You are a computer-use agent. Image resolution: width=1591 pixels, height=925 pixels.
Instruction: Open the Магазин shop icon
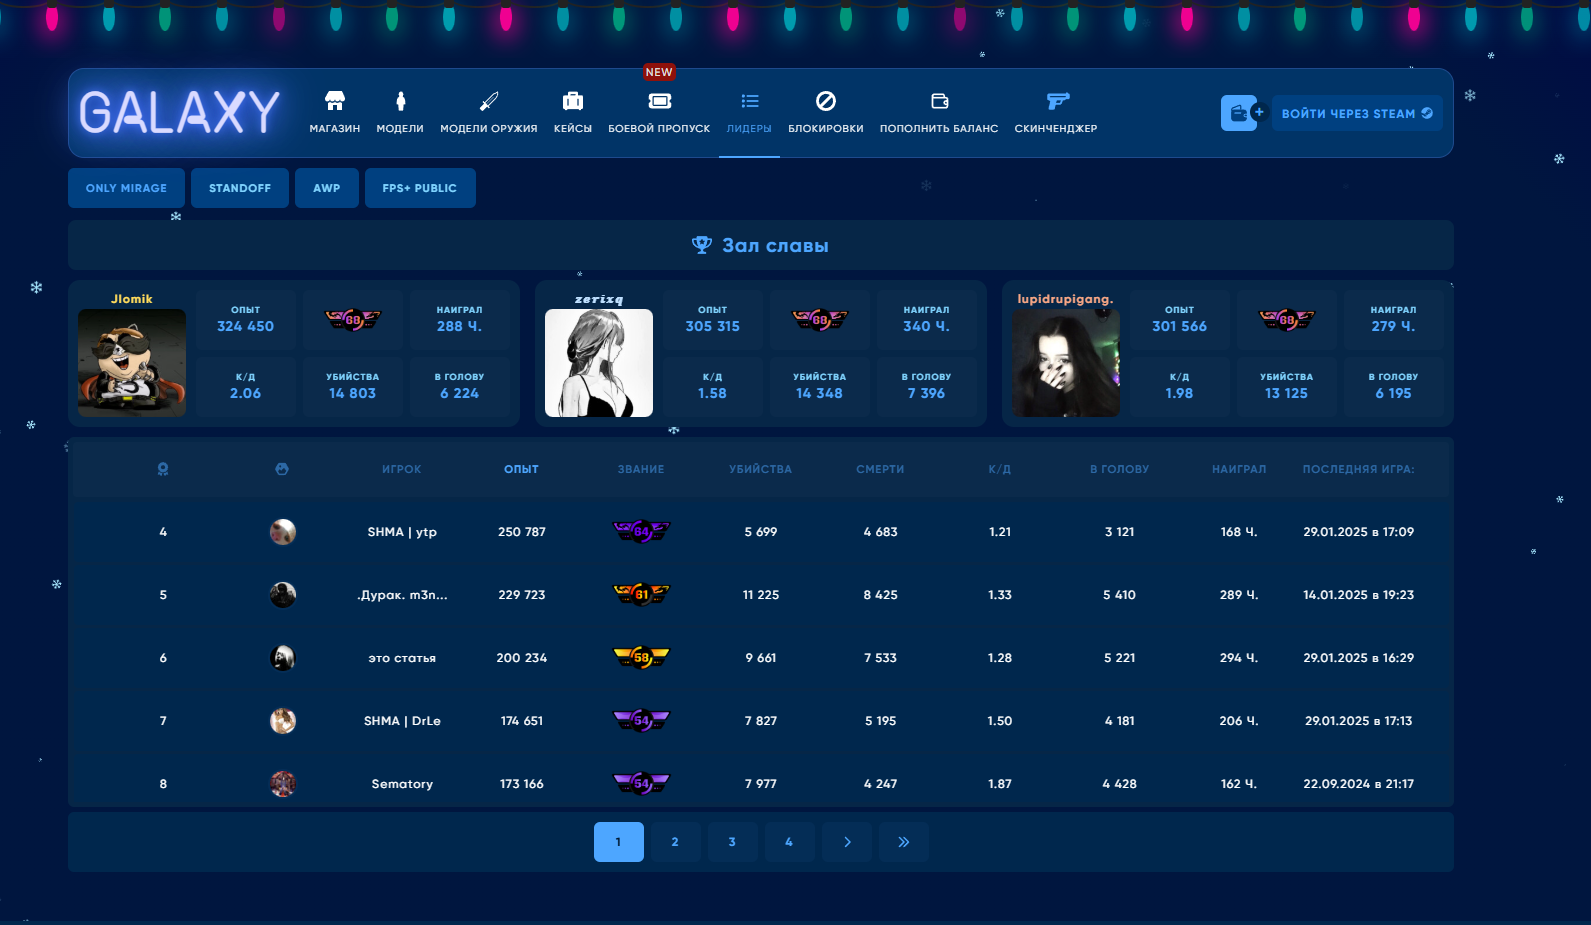click(x=334, y=101)
